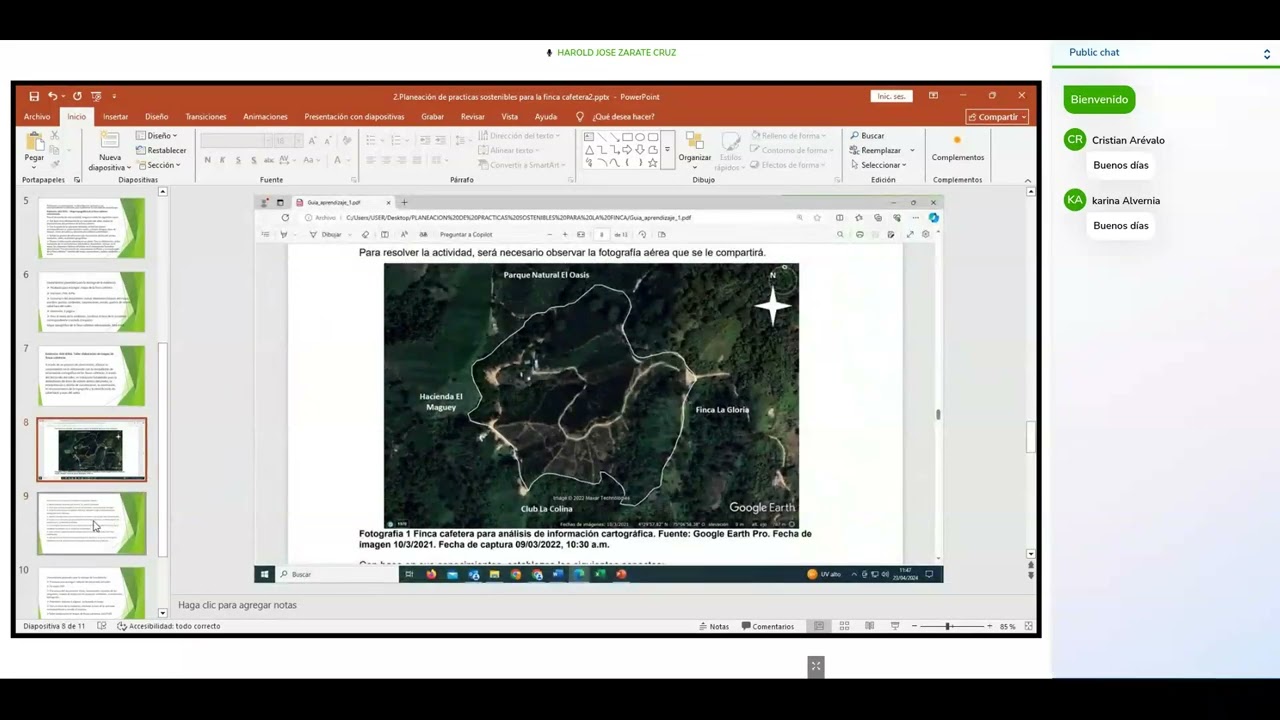Fit slide to window icon
Viewport: 1280px width, 720px height.
(x=1029, y=626)
